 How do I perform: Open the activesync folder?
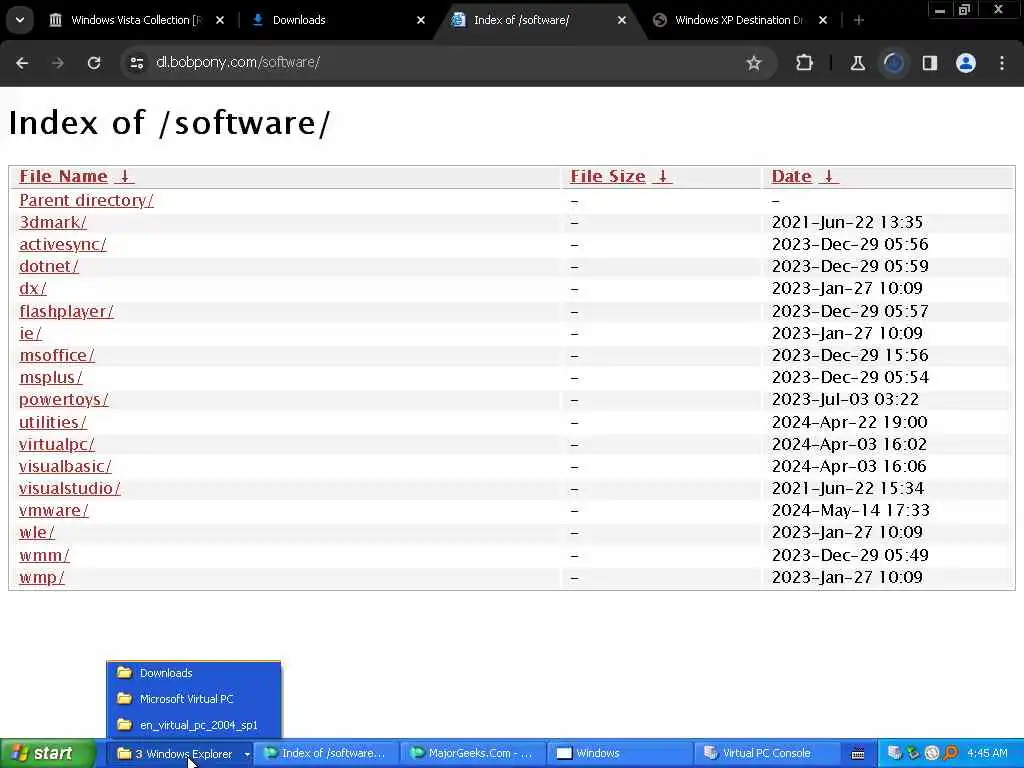[x=63, y=245]
